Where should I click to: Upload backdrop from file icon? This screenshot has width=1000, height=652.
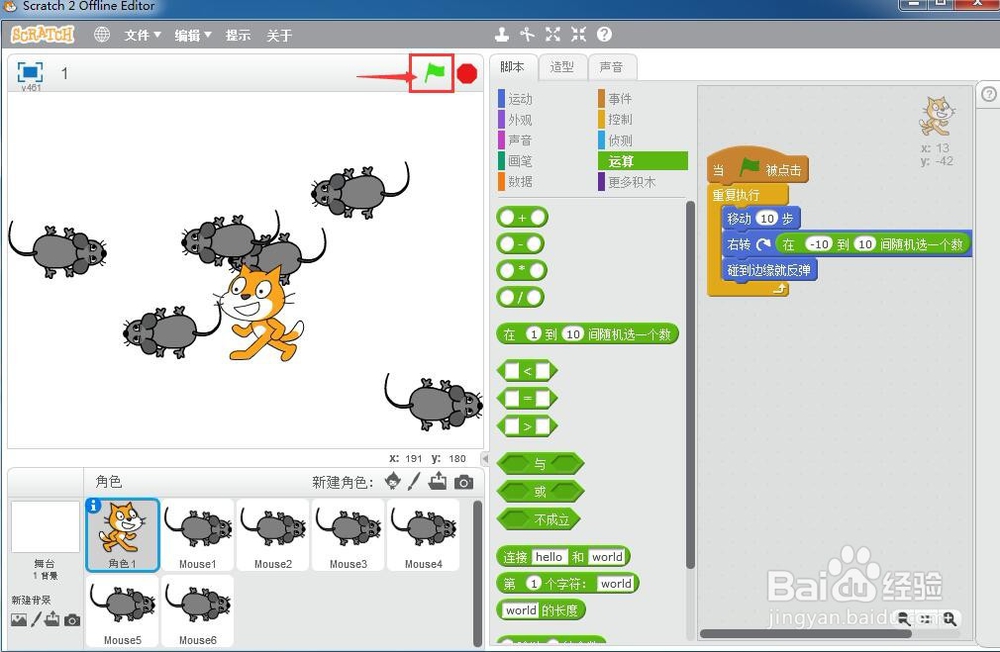(x=52, y=619)
